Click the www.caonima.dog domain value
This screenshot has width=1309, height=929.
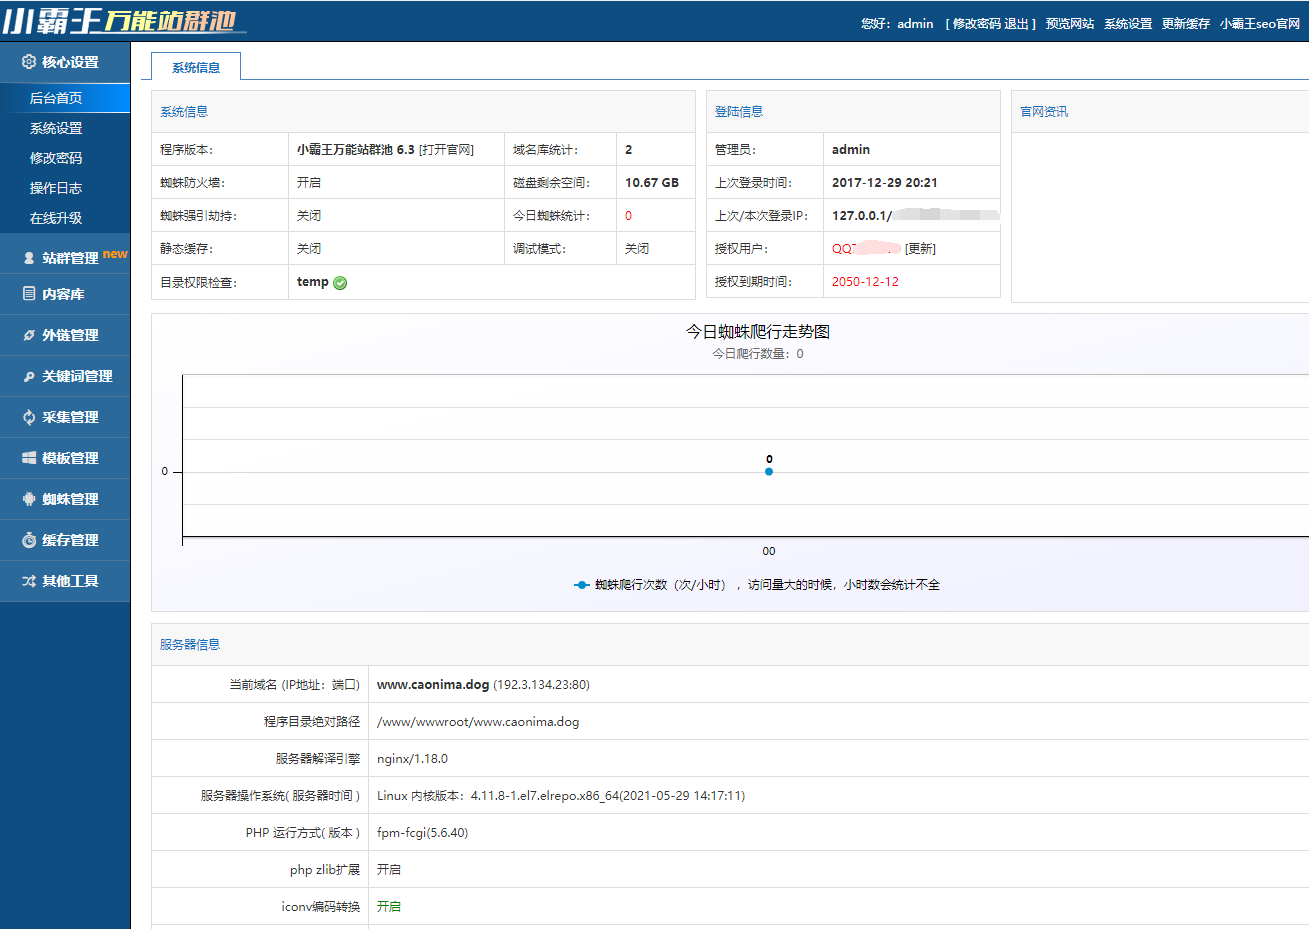click(433, 685)
